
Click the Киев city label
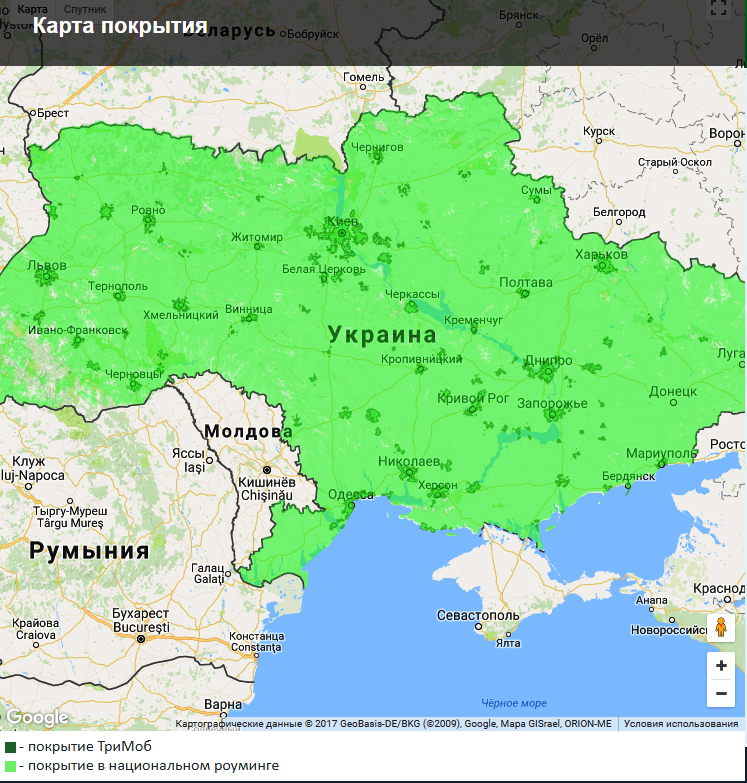tap(343, 221)
